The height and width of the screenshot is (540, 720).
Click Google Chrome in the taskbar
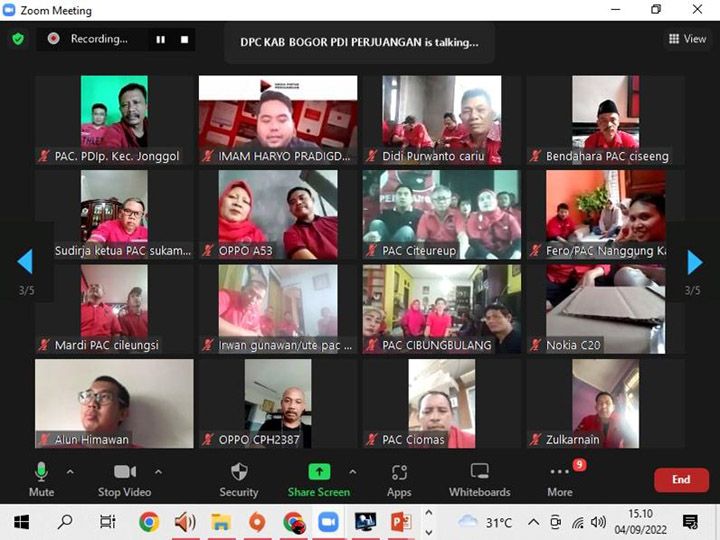(x=148, y=521)
